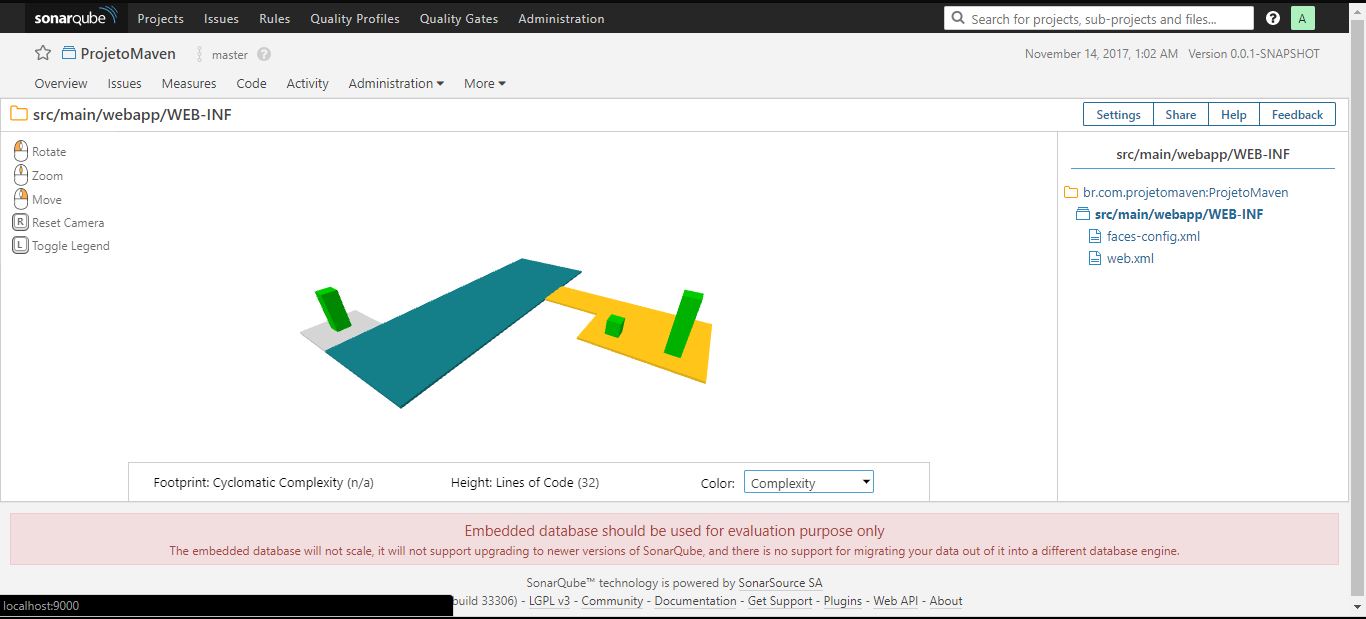Click the Height: Lines of Code label
Screen dimensions: 1366x619
(525, 482)
